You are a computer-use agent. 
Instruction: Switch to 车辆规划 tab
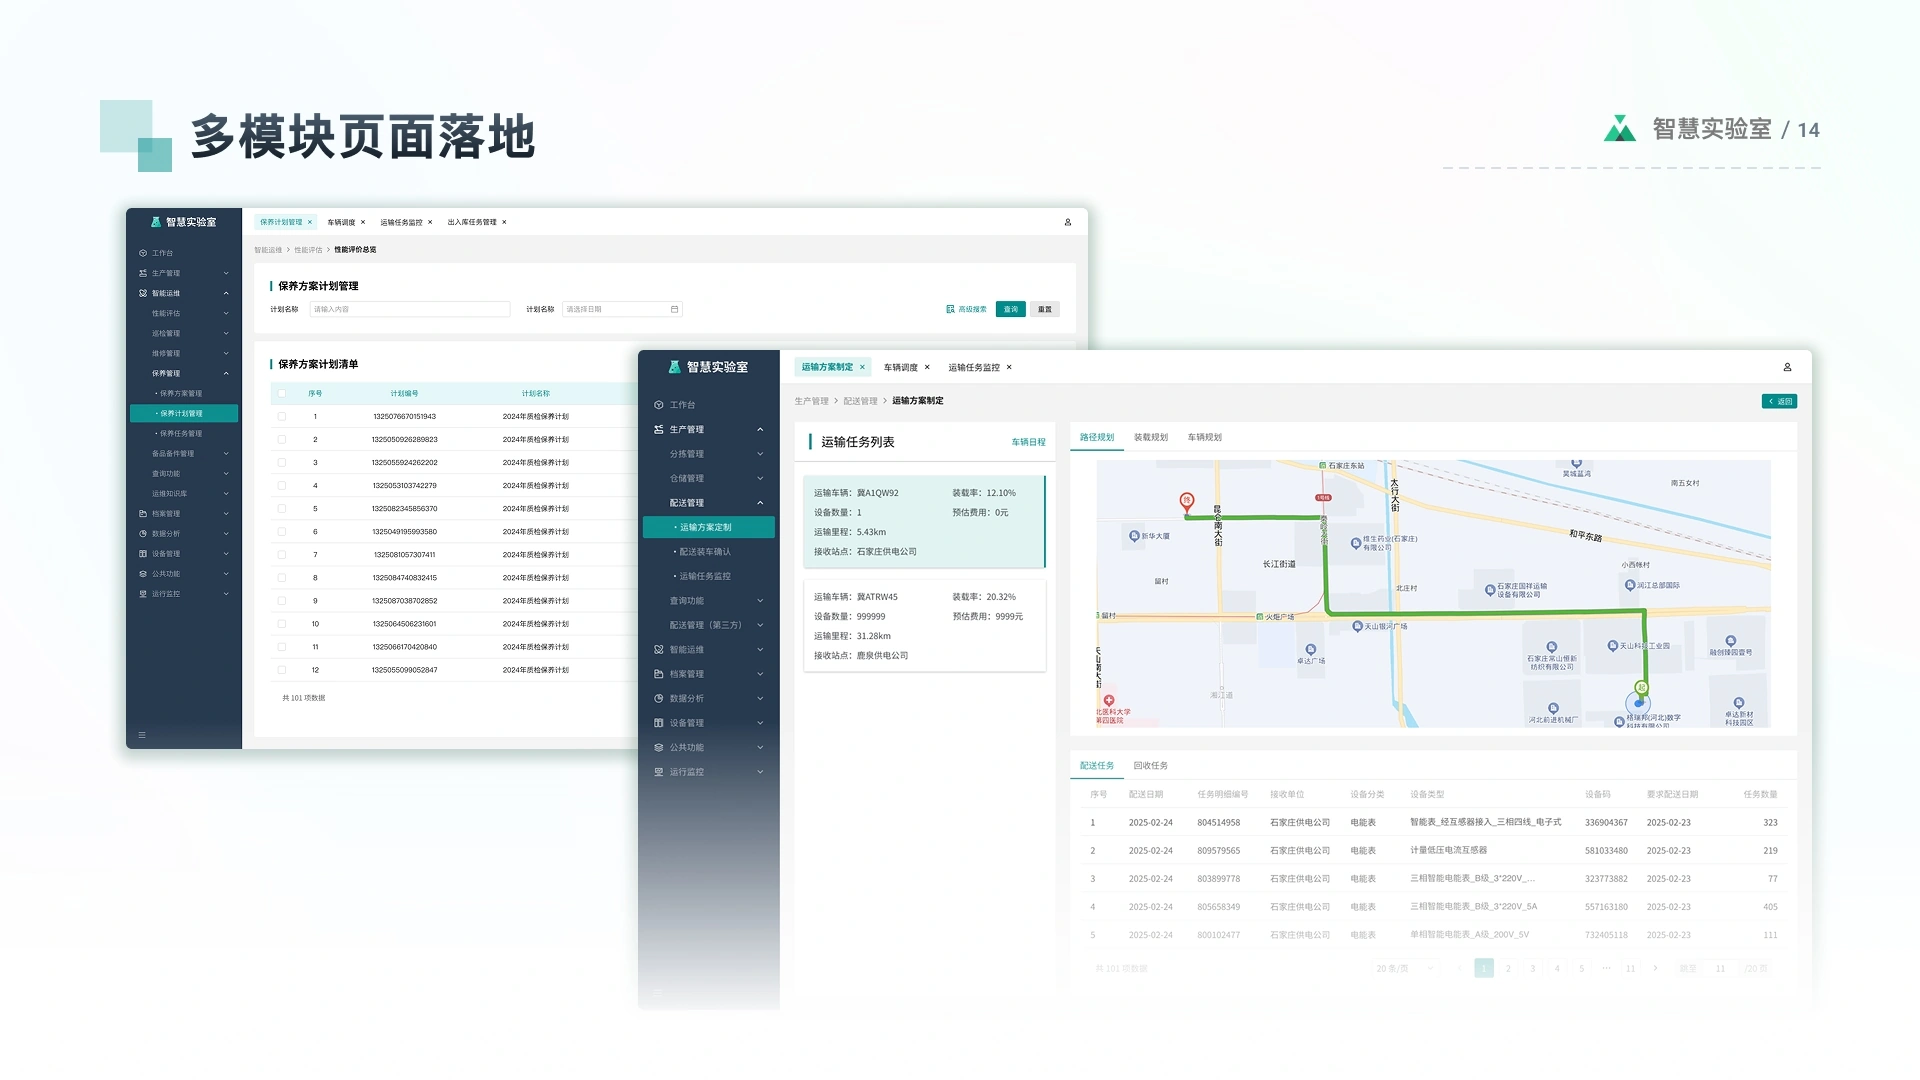tap(1205, 437)
